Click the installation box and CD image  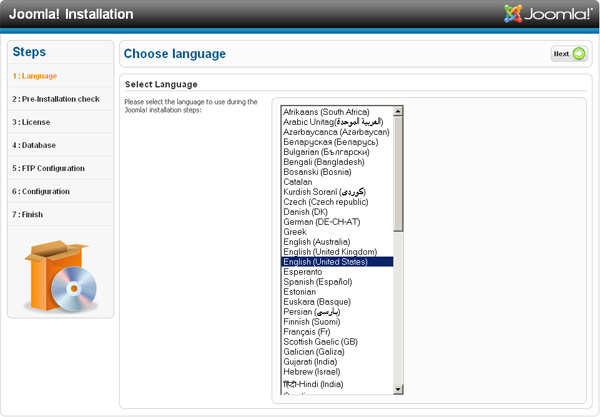point(60,275)
